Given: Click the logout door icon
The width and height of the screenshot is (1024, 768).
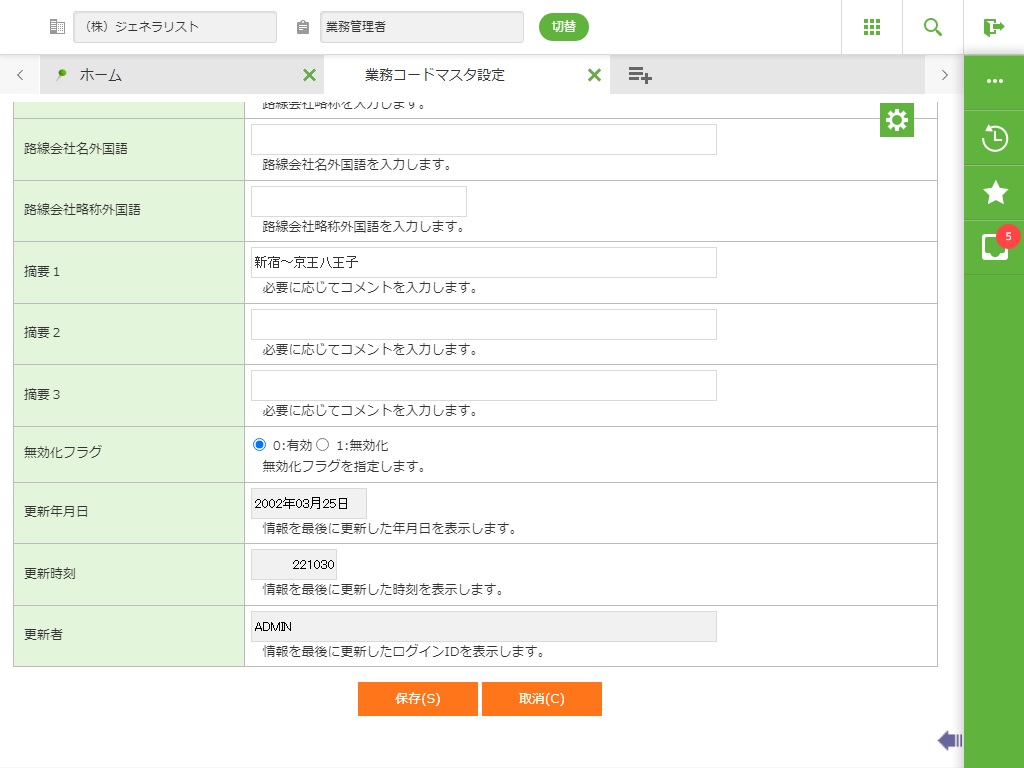Looking at the screenshot, I should [993, 27].
